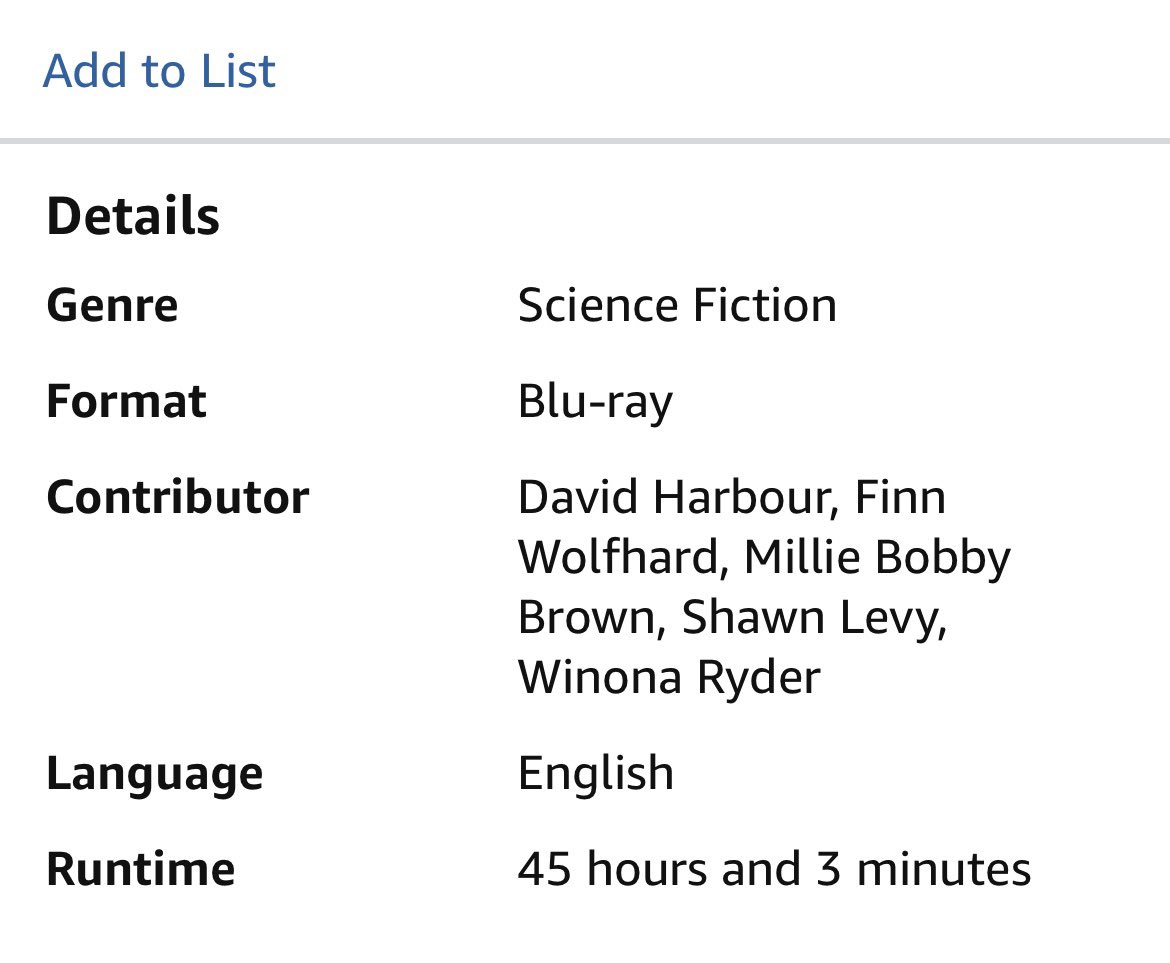The height and width of the screenshot is (963, 1170).
Task: Select the Language label
Action: tap(154, 774)
